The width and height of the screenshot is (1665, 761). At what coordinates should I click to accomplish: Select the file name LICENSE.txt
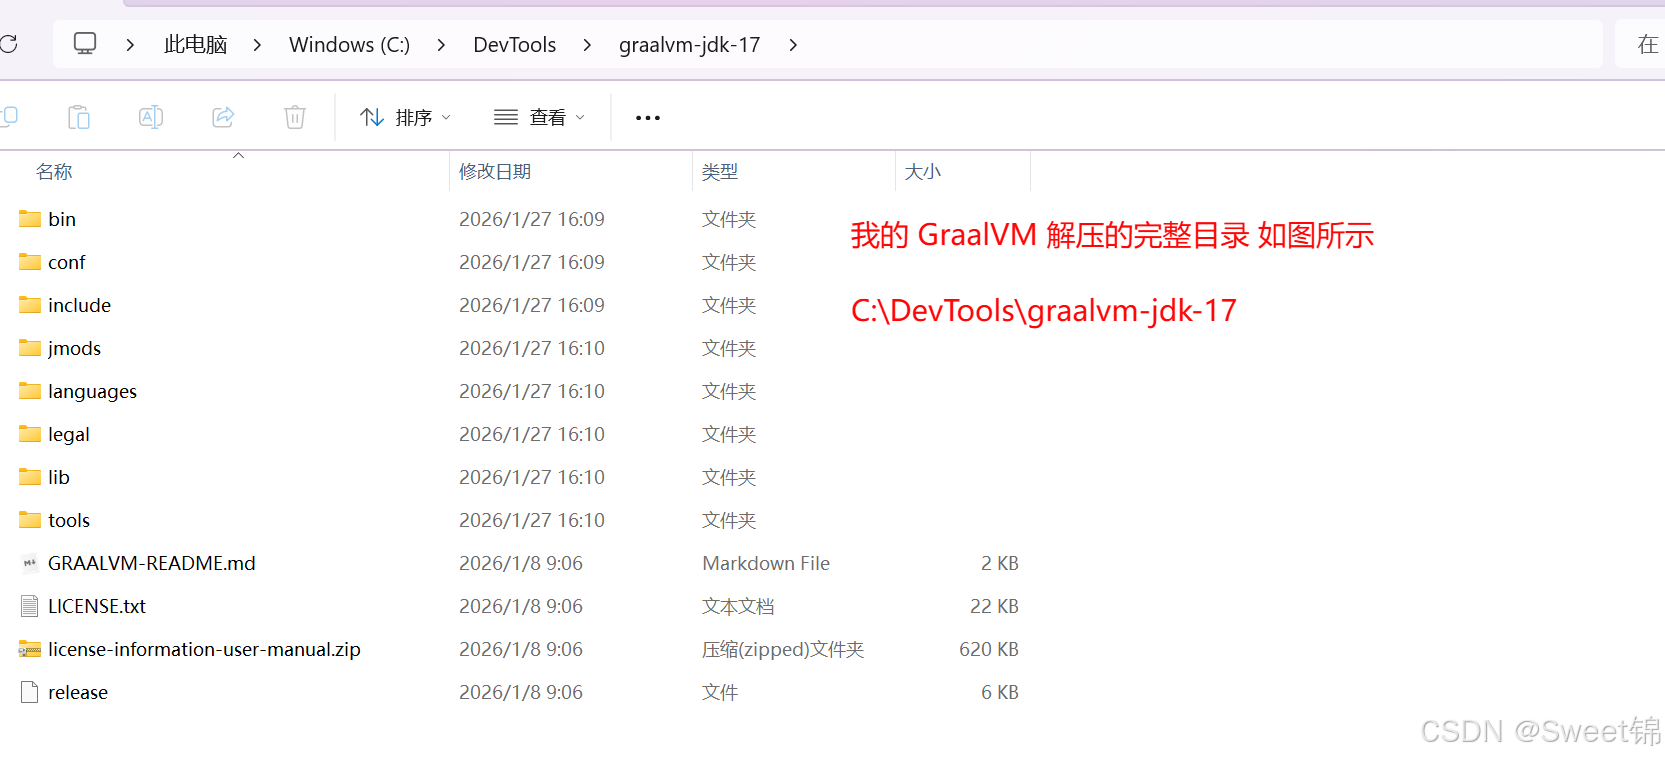[x=97, y=606]
